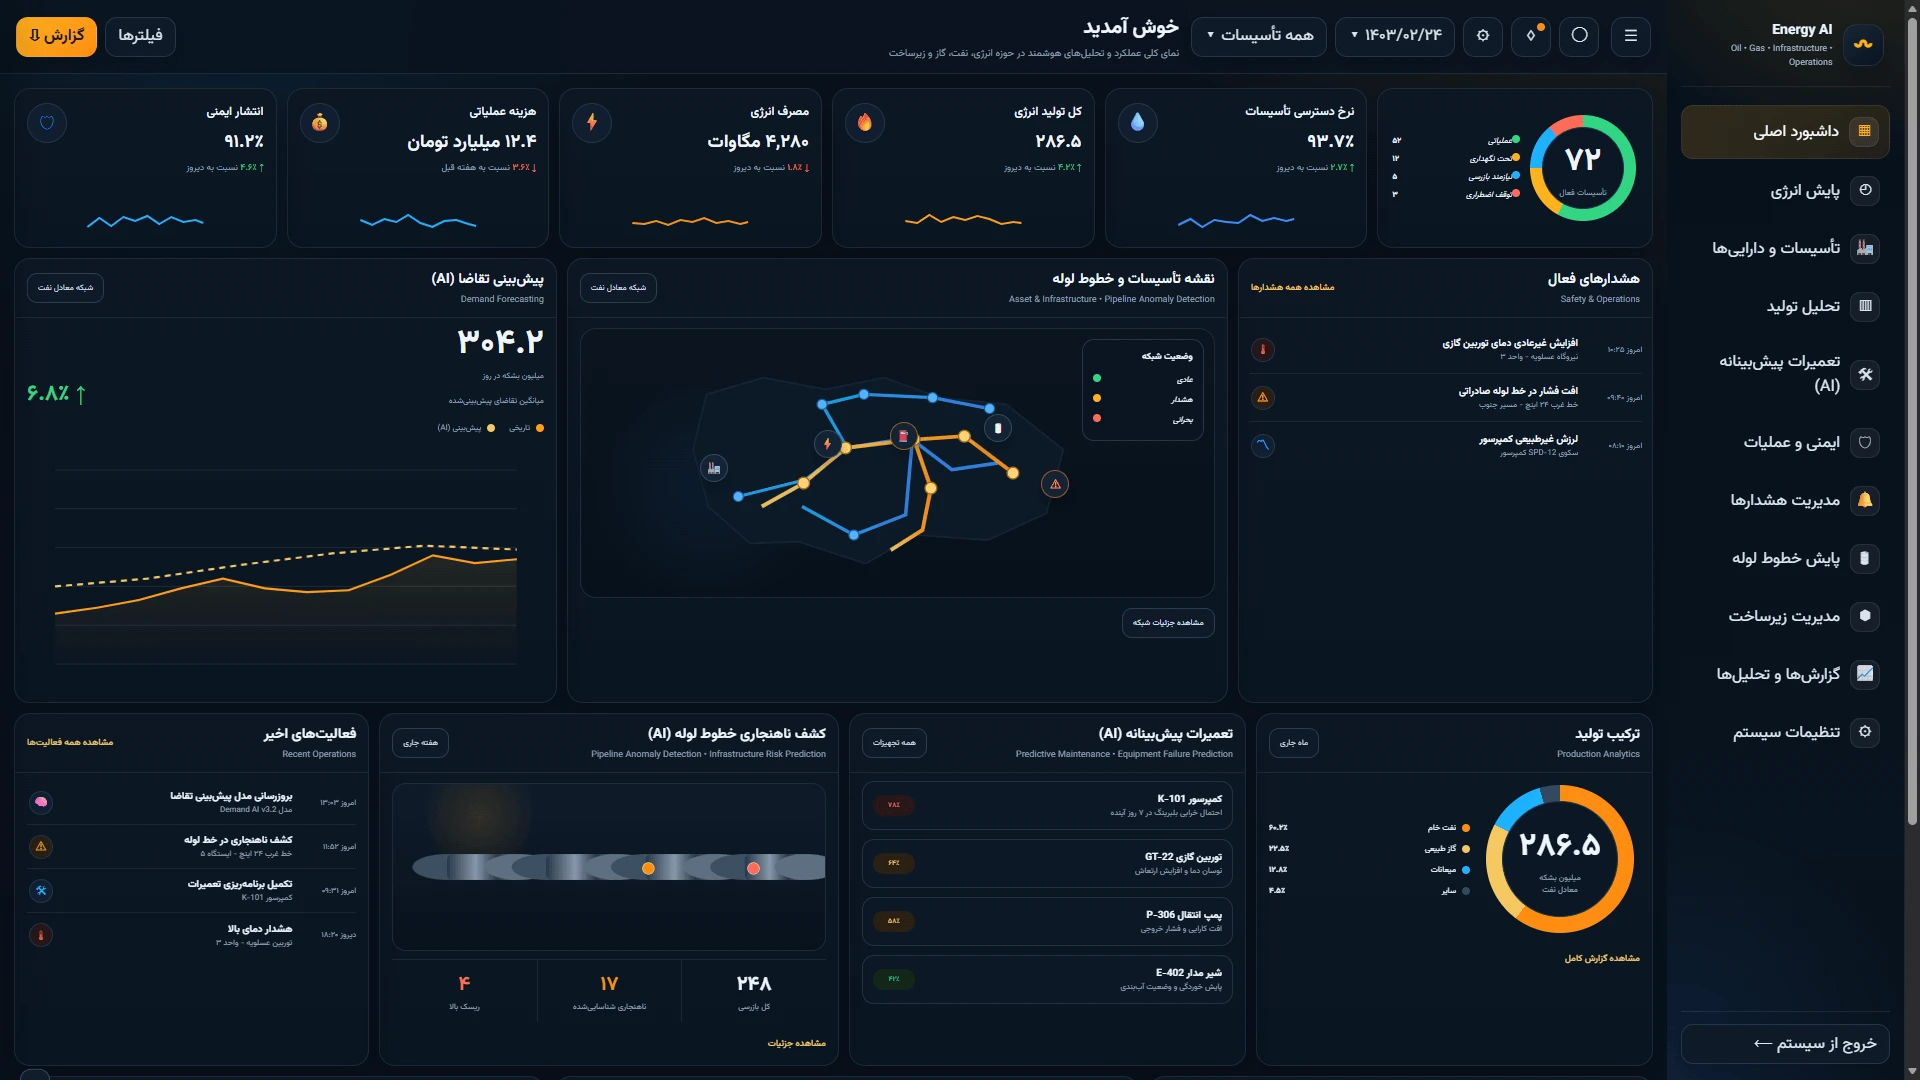Select the factory node on pipeline map
1920x1080 pixels.
[714, 468]
